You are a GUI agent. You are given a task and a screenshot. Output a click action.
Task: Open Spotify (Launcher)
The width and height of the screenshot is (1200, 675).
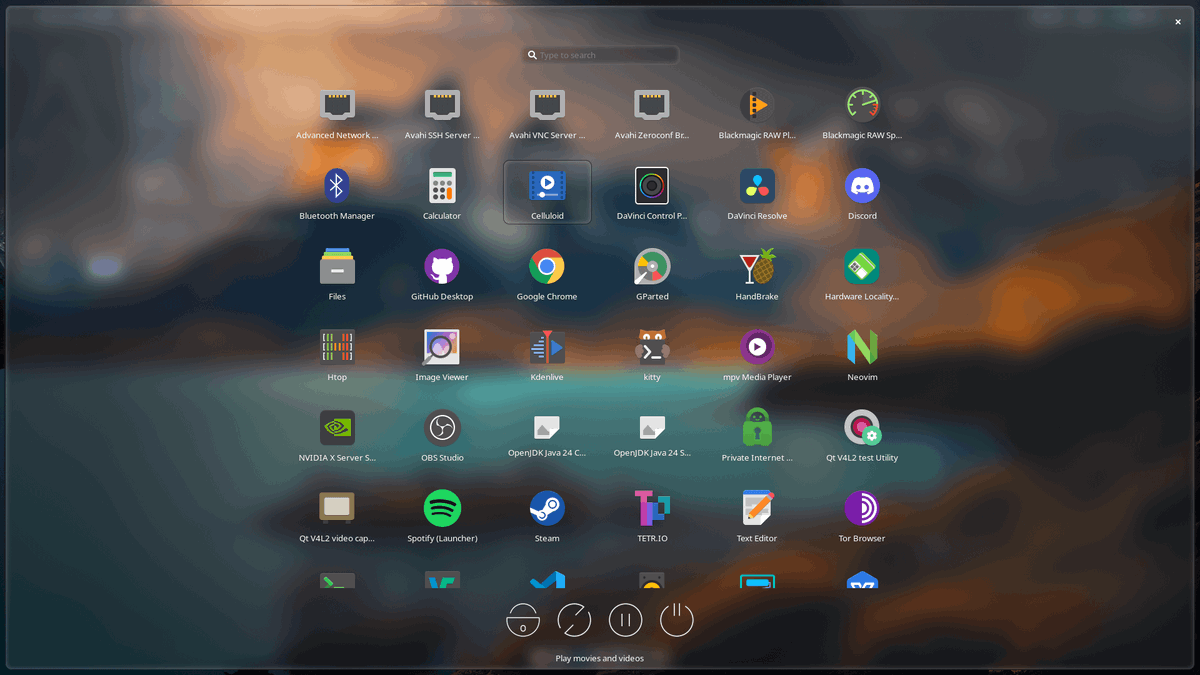442,516
